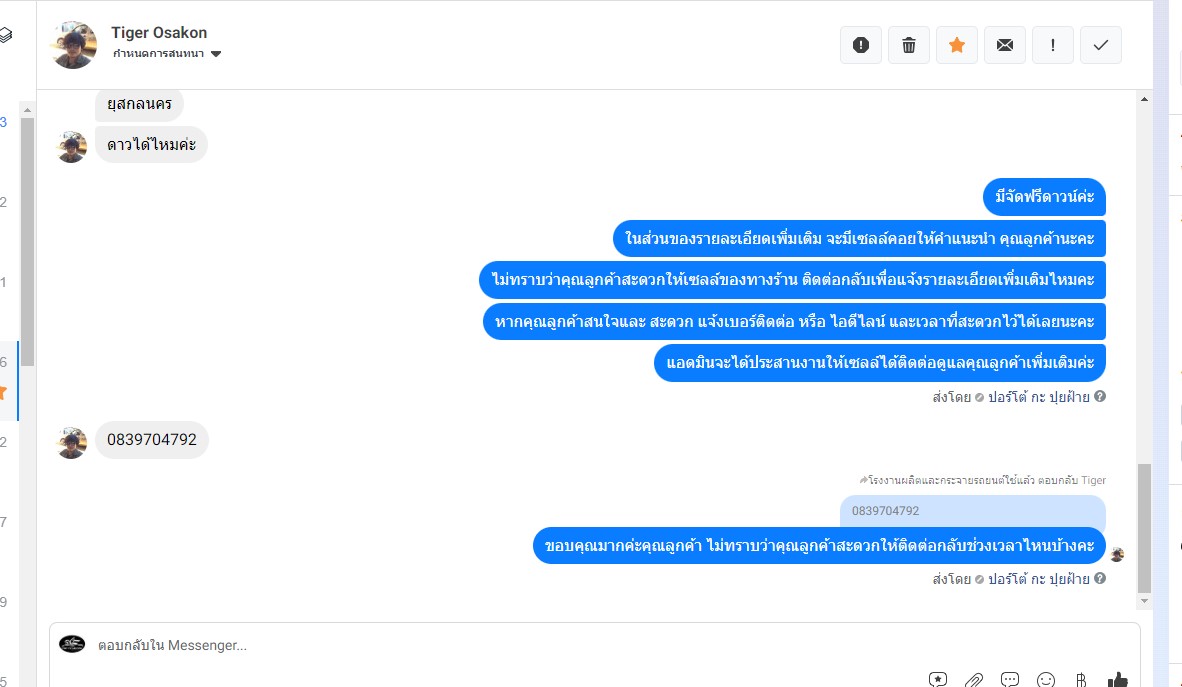Click the Baht payment request icon

(1081, 679)
